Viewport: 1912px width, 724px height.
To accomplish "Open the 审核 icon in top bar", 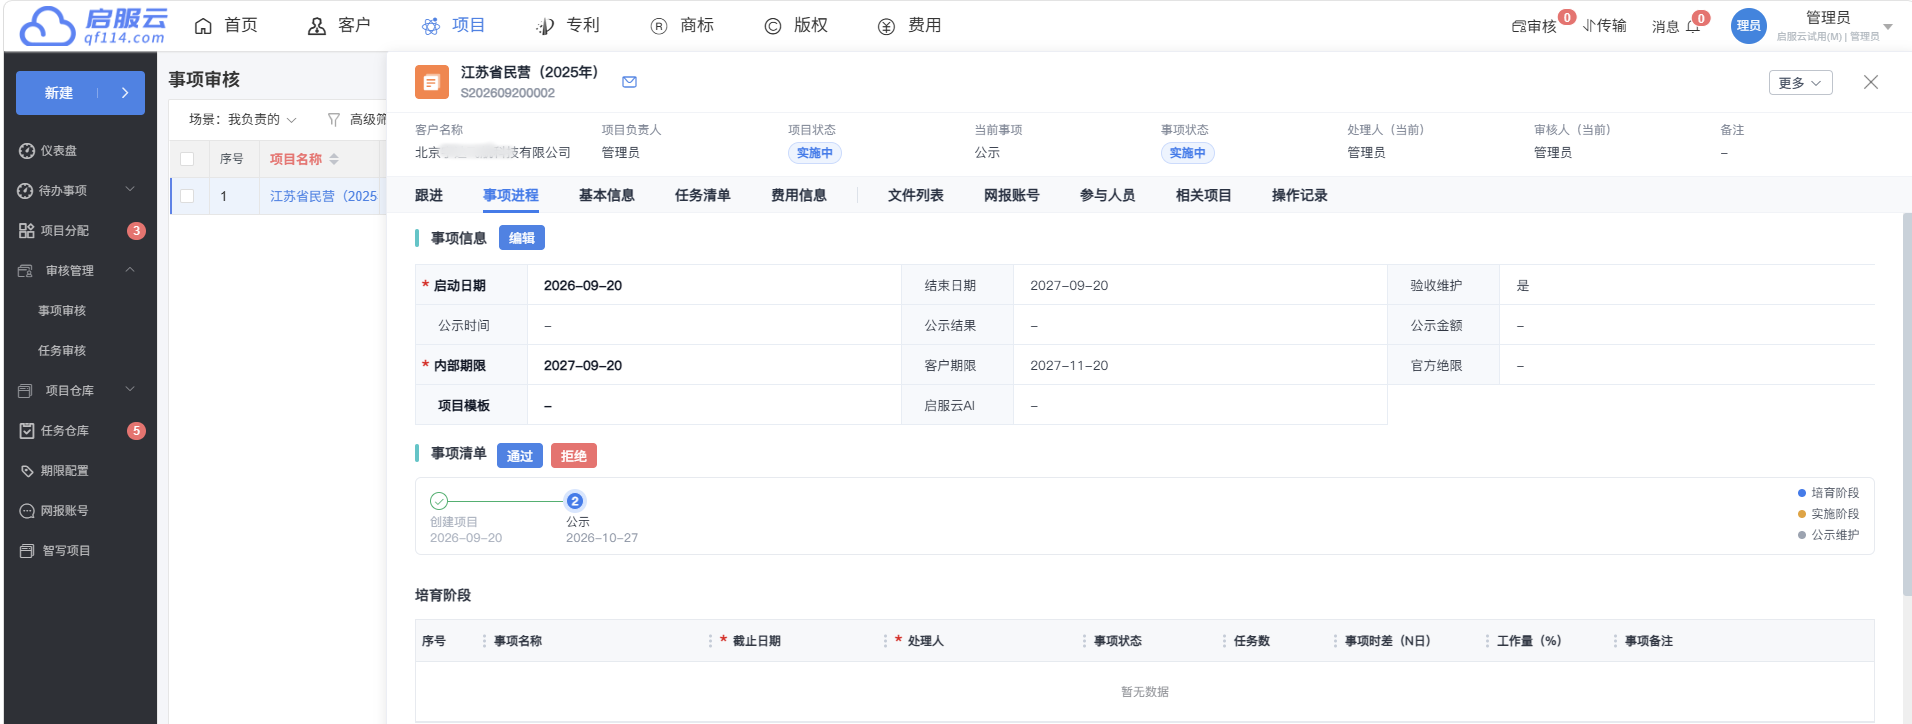I will click(1519, 26).
